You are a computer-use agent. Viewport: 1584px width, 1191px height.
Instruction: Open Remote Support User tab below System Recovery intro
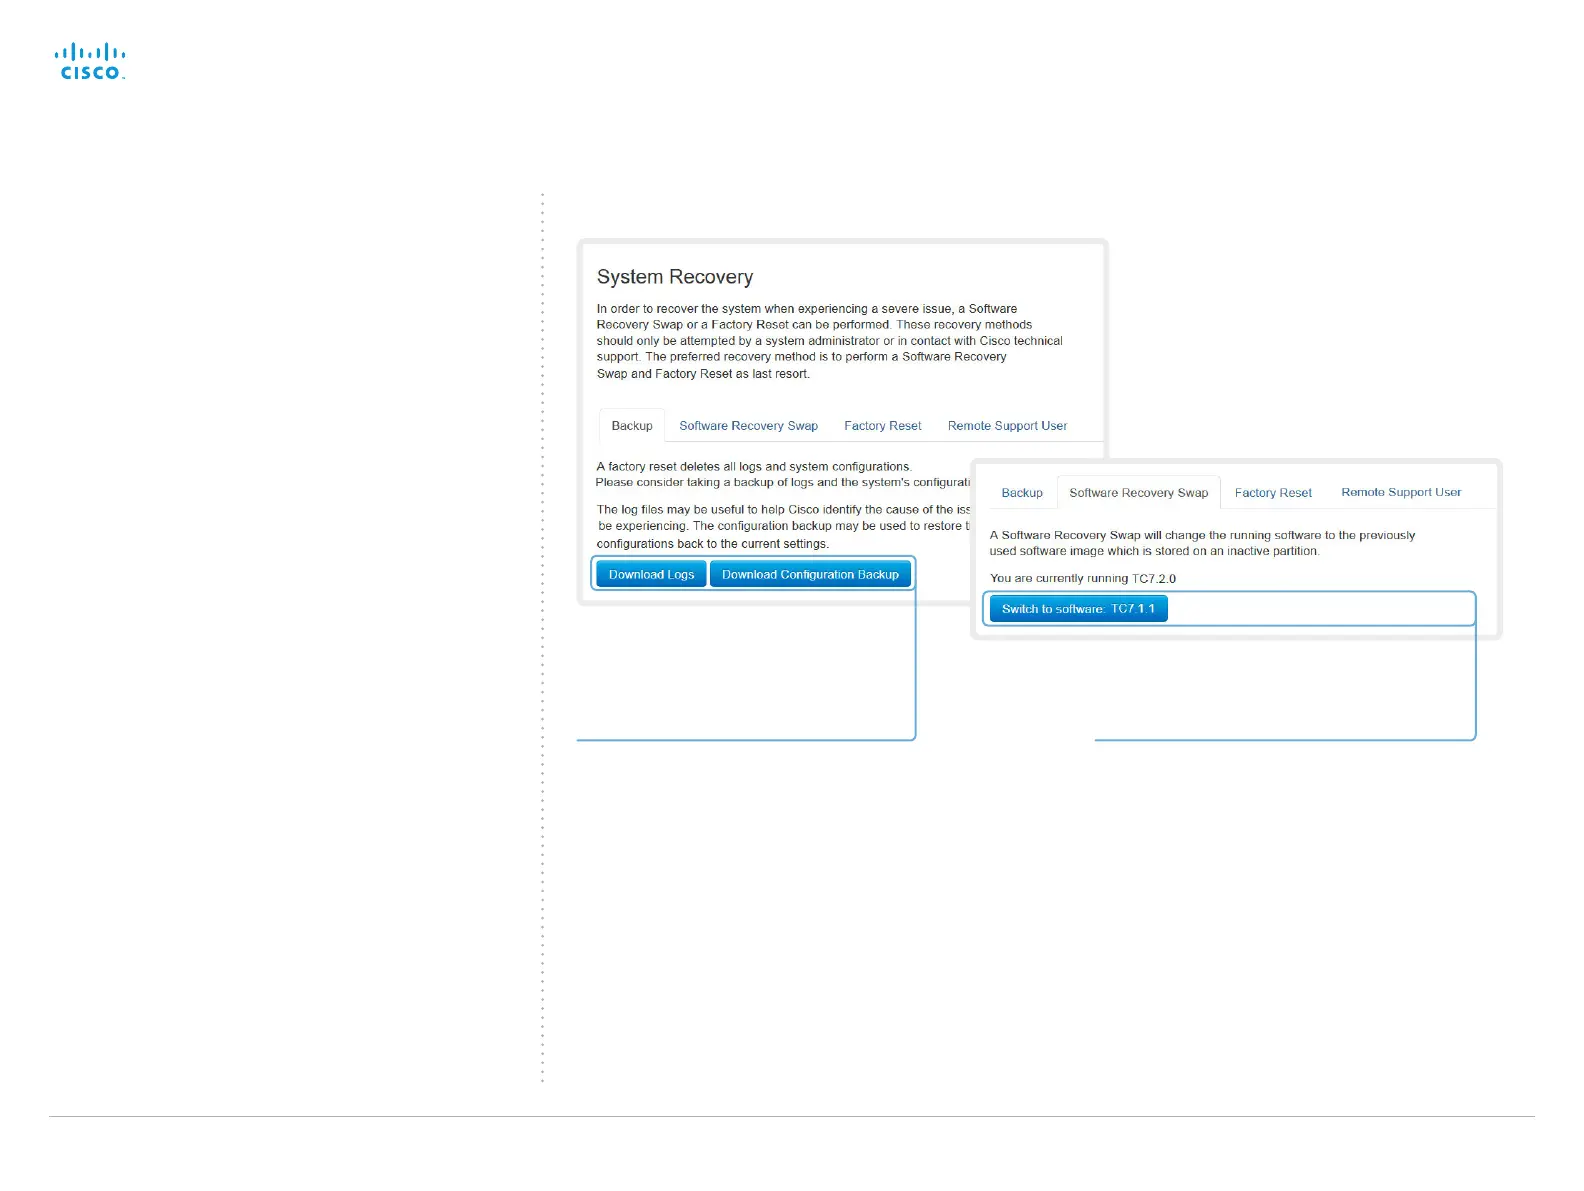(x=1007, y=426)
